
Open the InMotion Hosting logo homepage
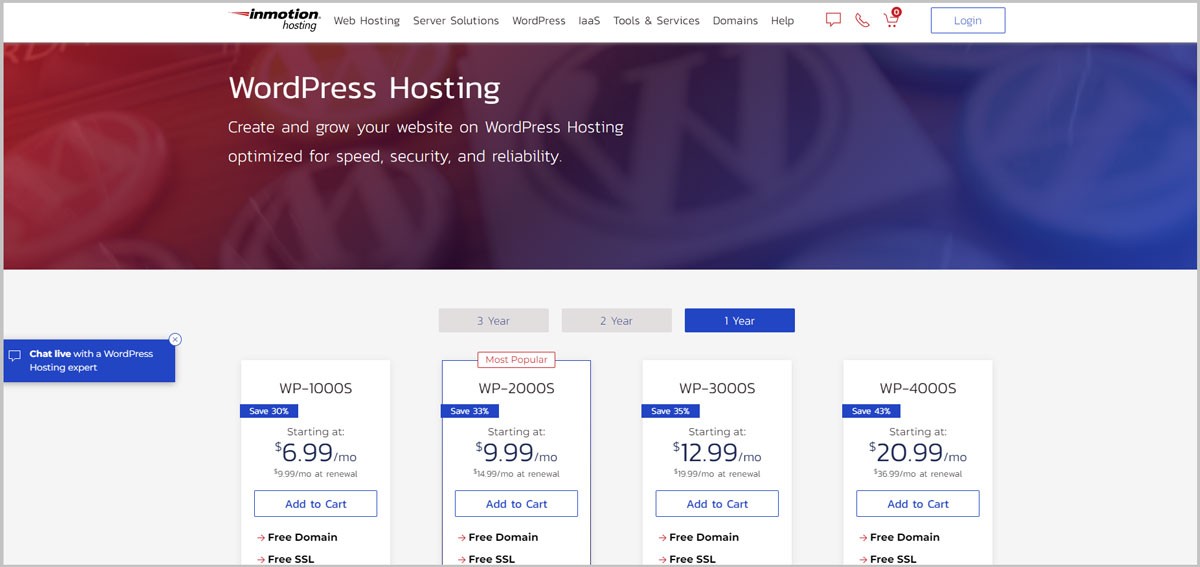click(274, 20)
